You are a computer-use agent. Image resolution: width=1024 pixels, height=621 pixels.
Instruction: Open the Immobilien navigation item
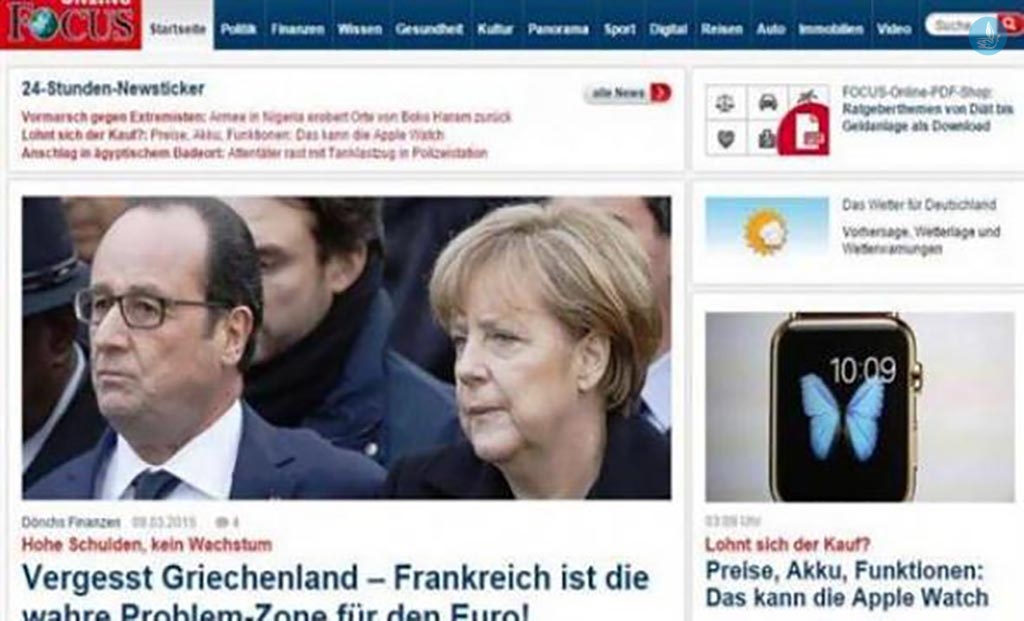[x=831, y=29]
